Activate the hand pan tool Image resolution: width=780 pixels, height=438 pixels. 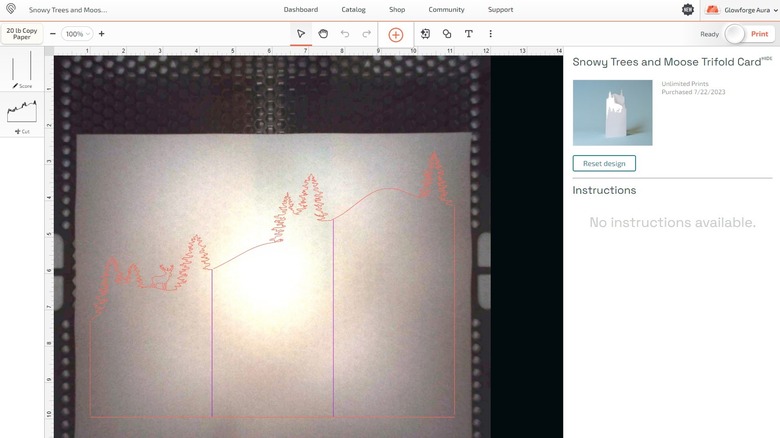(323, 34)
